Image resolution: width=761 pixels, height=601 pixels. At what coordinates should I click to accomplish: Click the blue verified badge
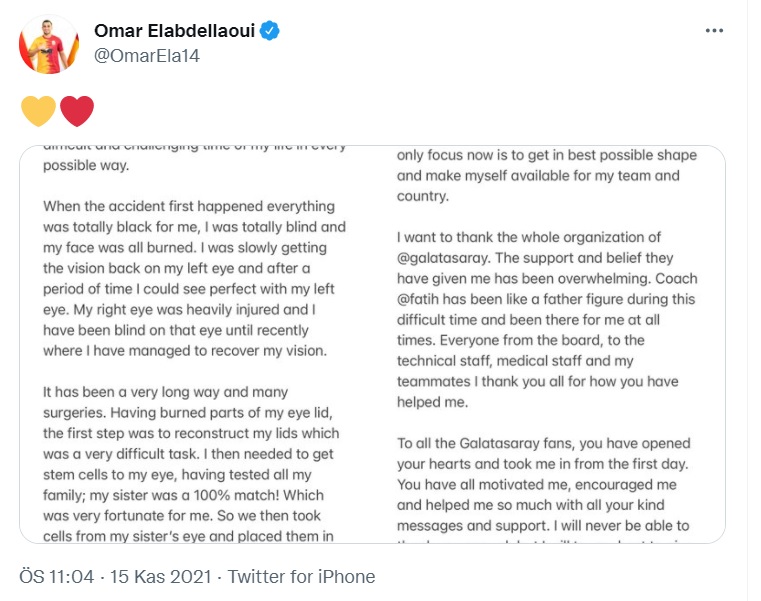271,31
